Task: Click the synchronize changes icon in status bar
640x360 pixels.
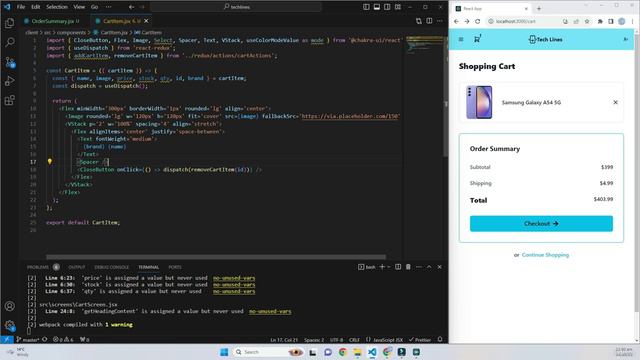Action: click(x=45, y=339)
